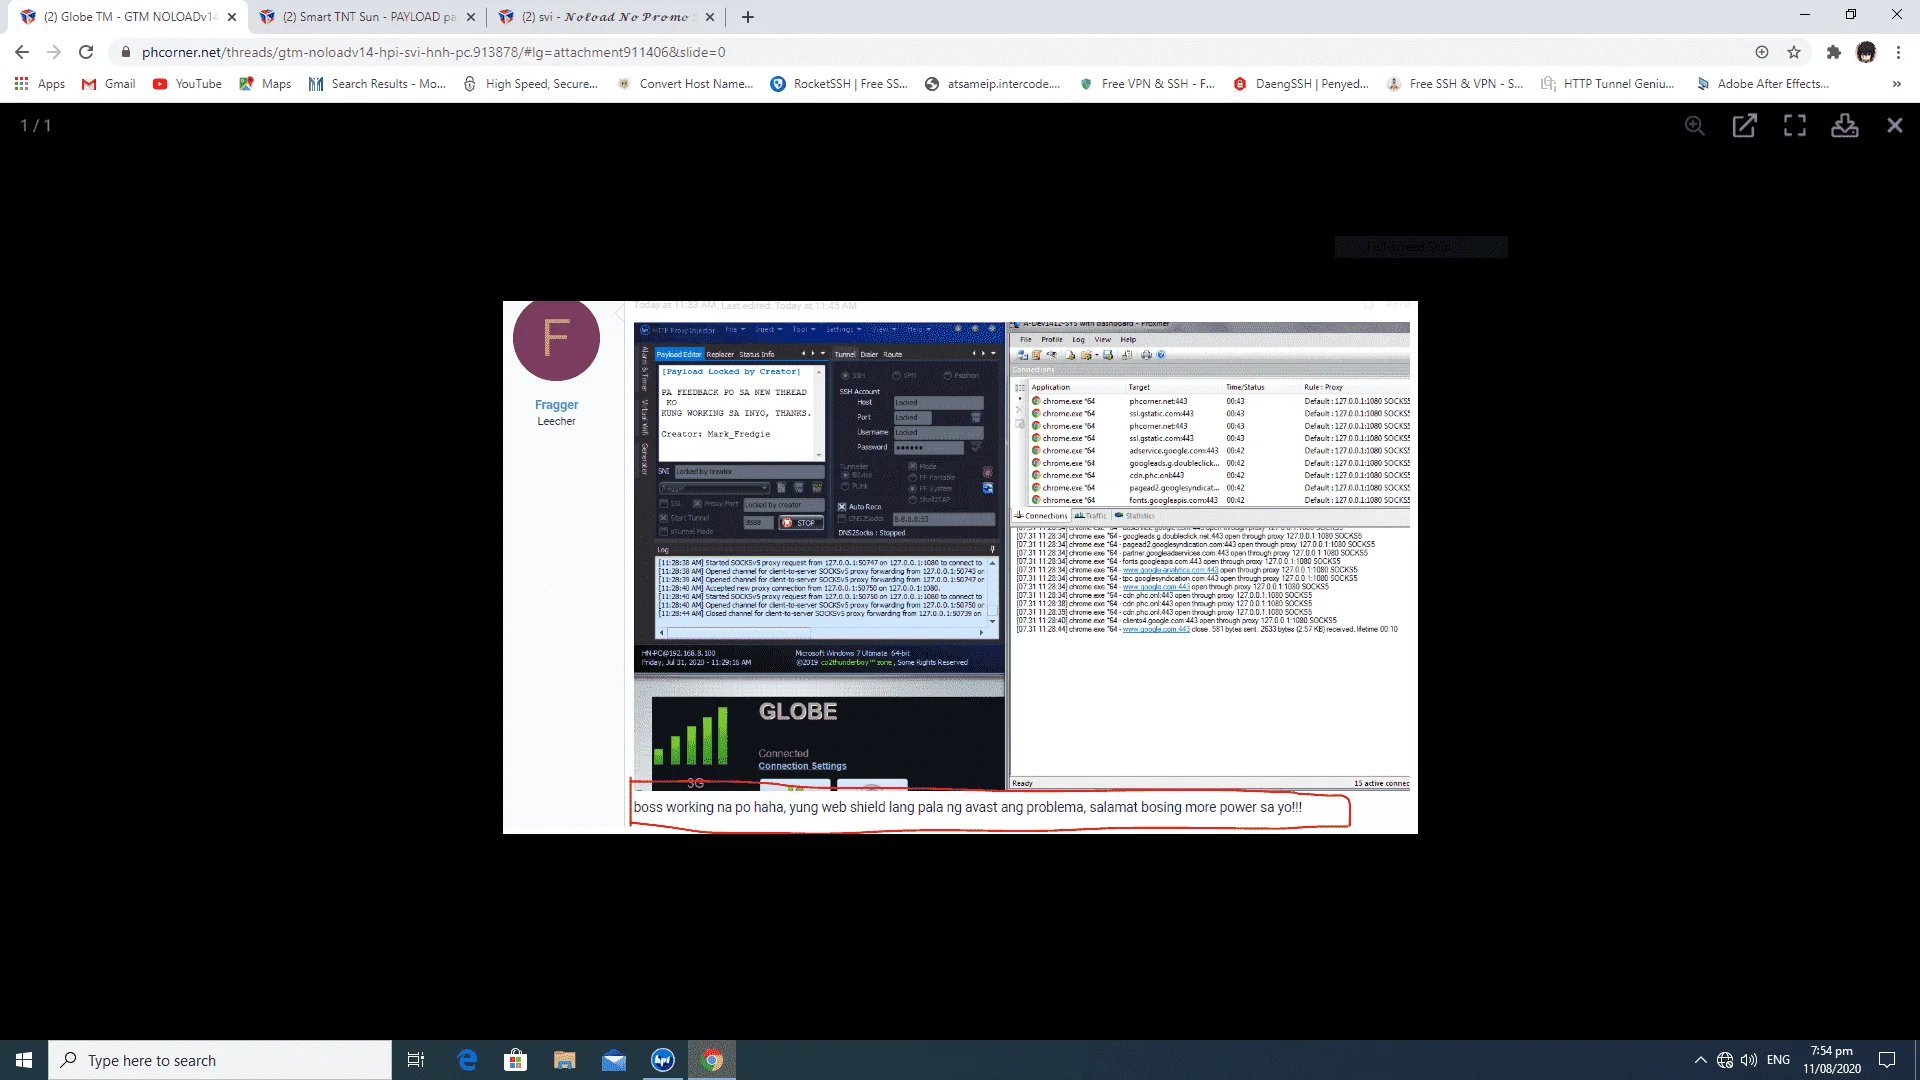The width and height of the screenshot is (1920, 1080).
Task: Open the Extensions puzzle menu
Action: click(x=1833, y=52)
